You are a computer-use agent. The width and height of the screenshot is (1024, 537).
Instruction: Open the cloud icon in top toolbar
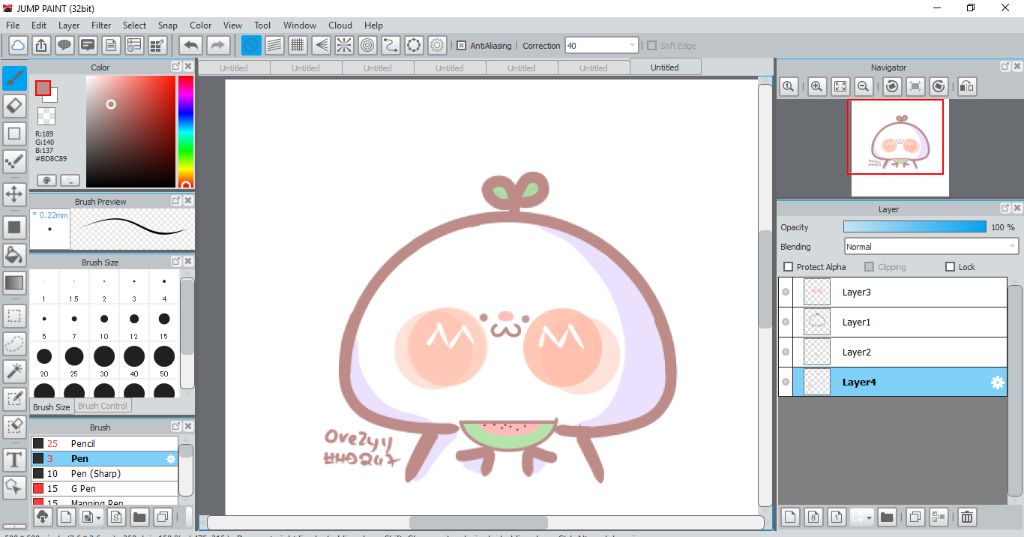tap(18, 45)
